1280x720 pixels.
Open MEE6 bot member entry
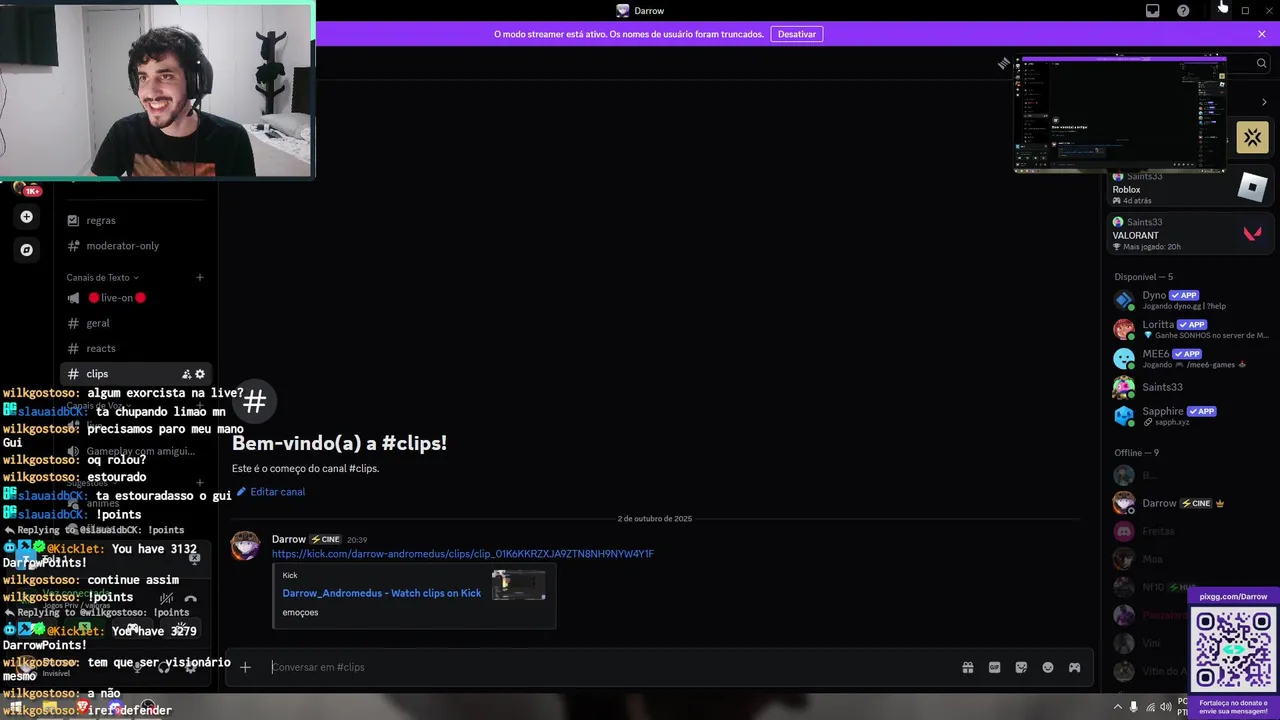tap(1190, 358)
